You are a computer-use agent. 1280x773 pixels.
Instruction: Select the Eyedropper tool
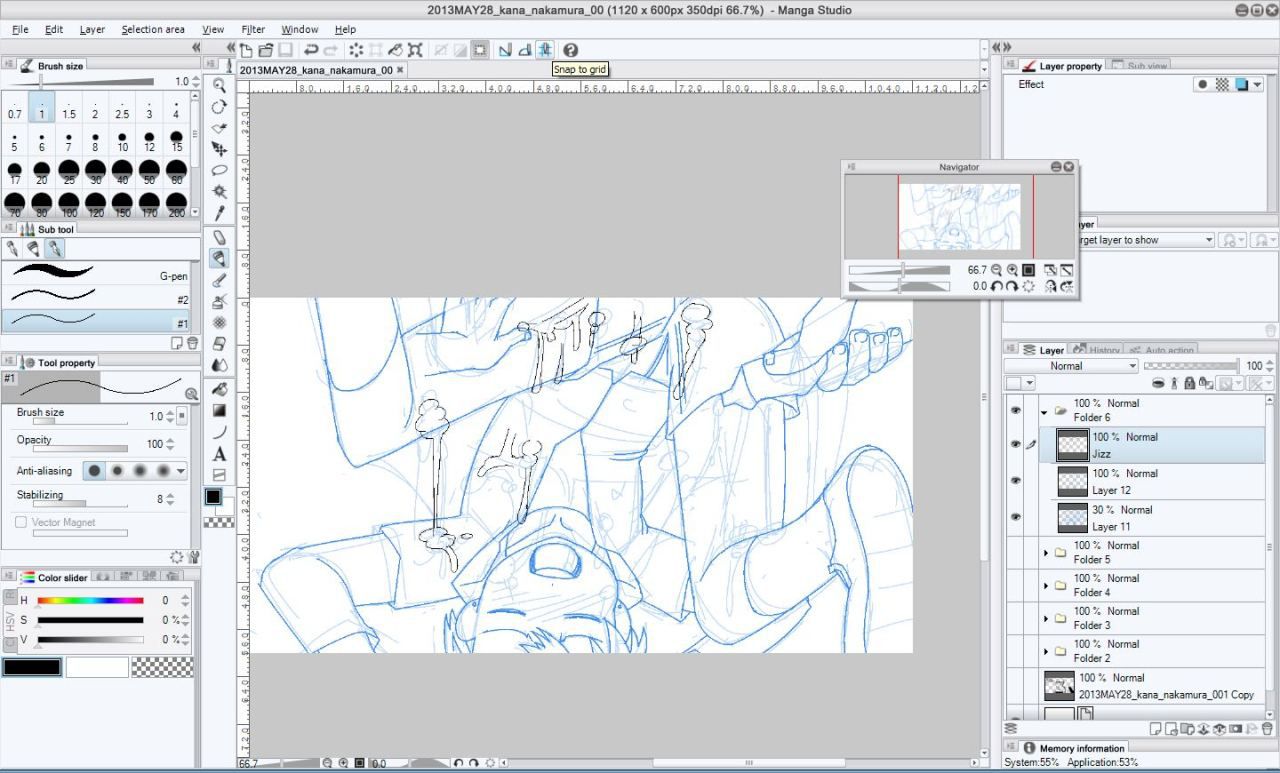[x=219, y=213]
